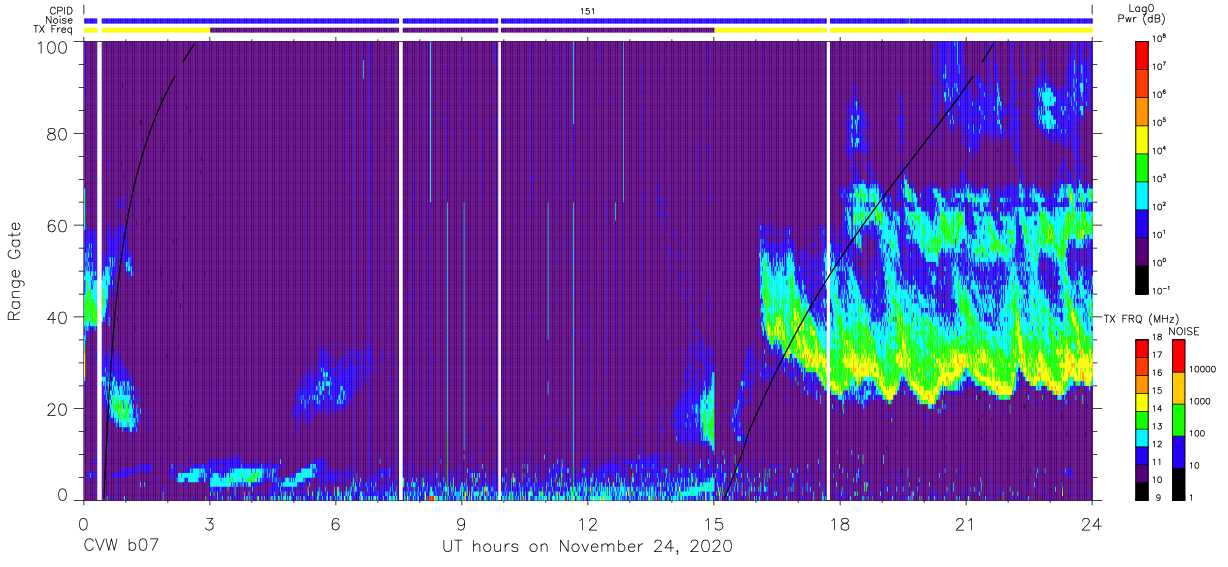Viewport: 1228px width, 567px height.
Task: Click the 9 hour x-axis tick label
Action: (461, 522)
